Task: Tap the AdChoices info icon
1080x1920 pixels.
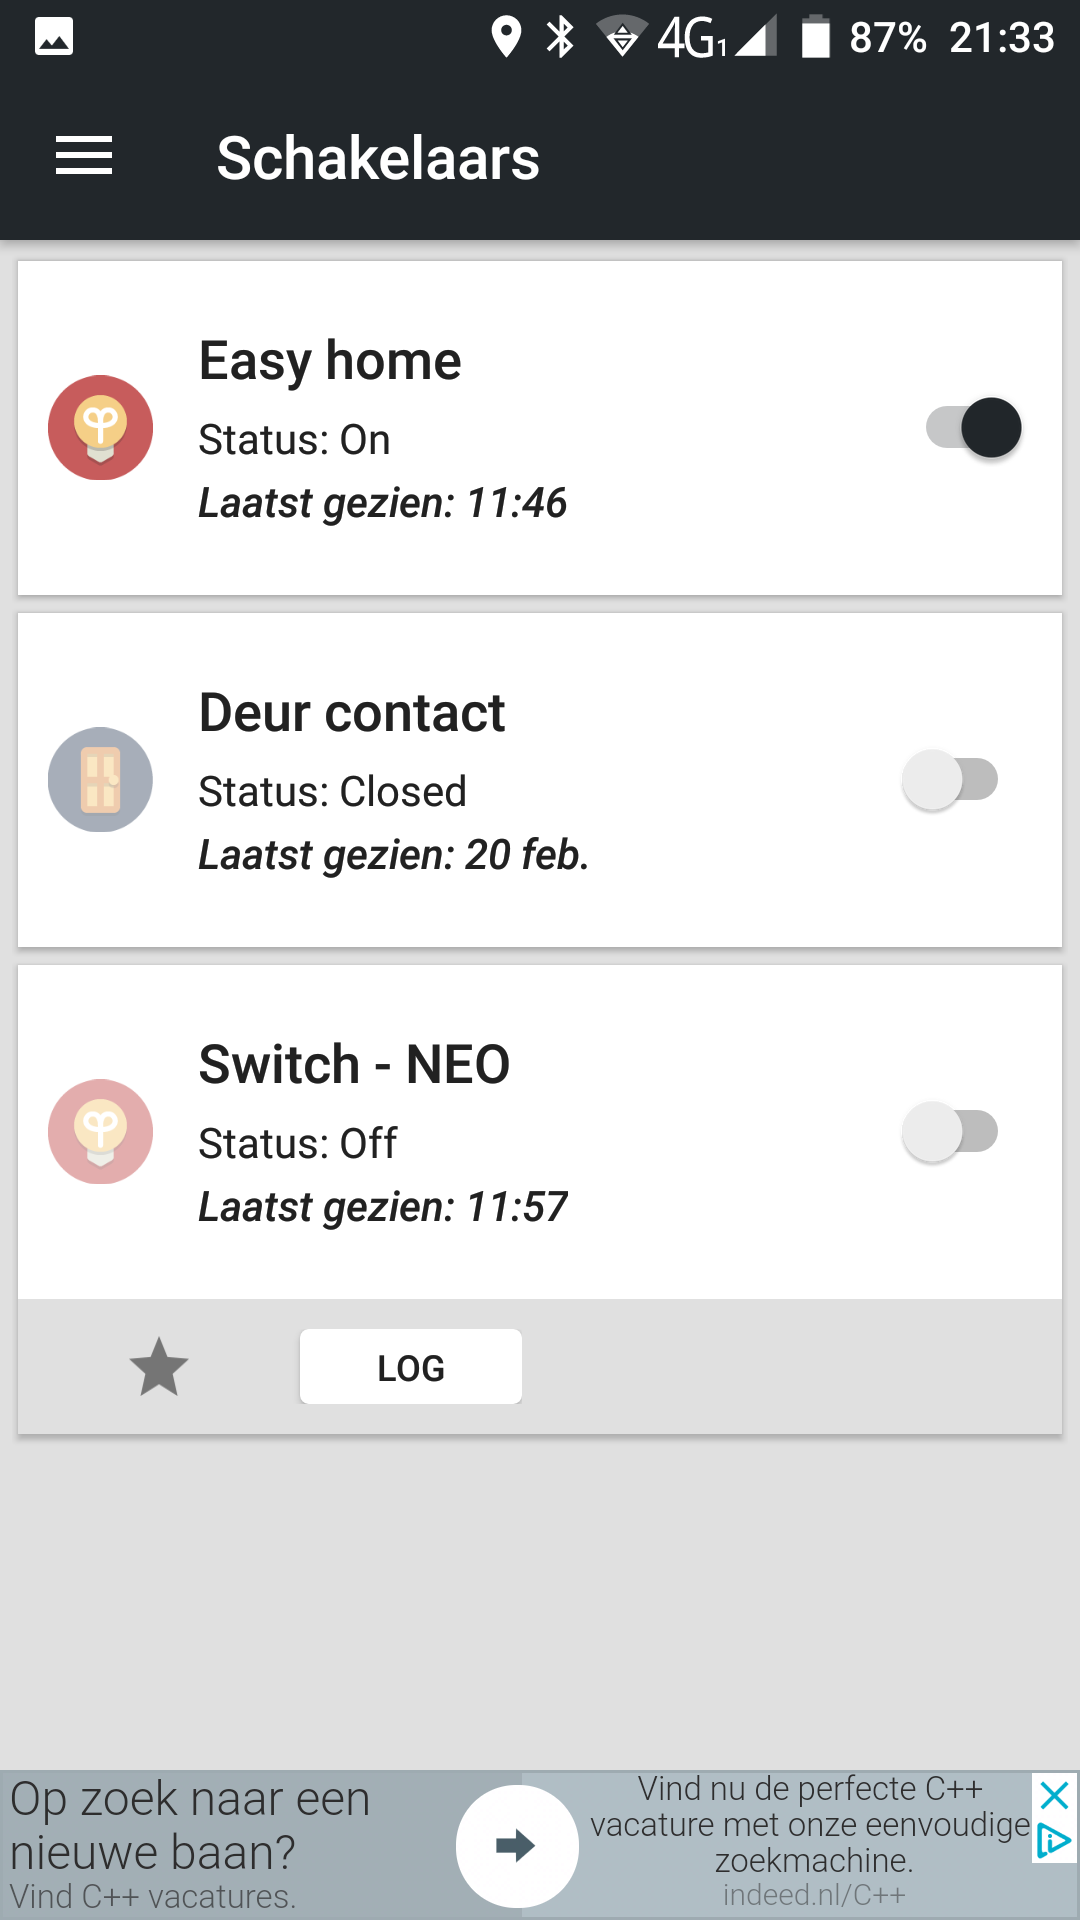Action: [x=1054, y=1840]
